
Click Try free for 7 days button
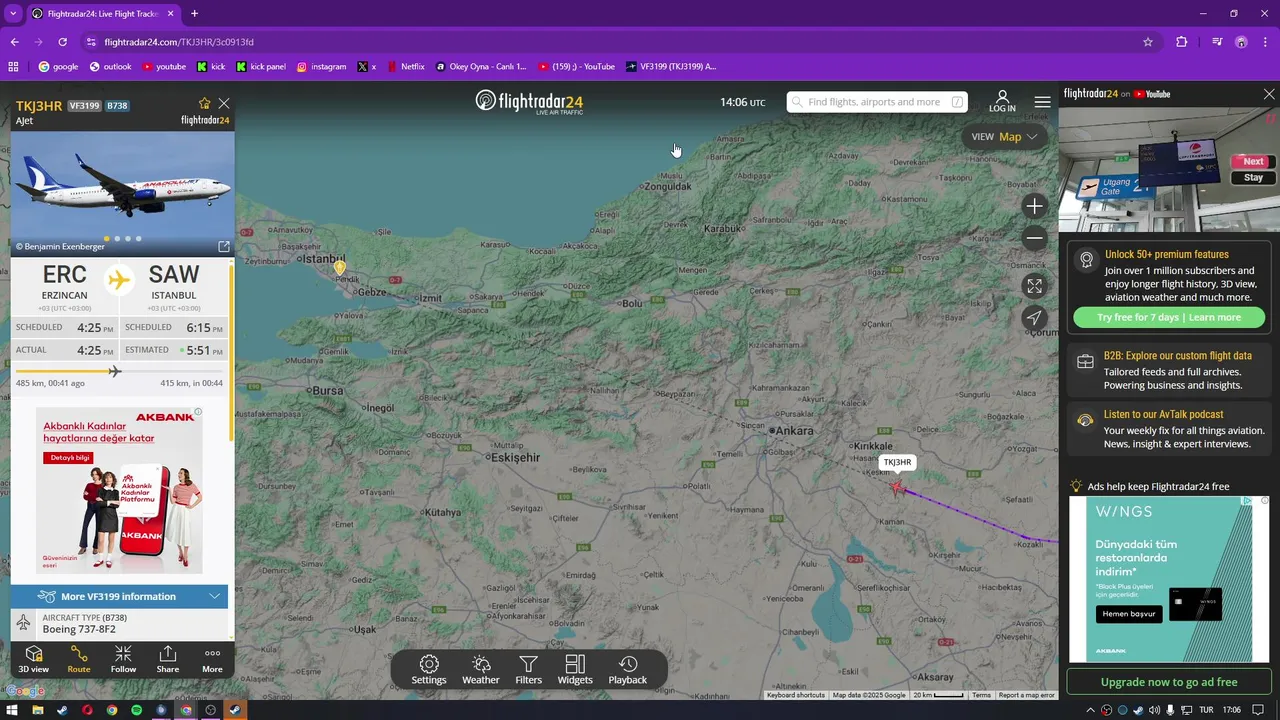click(x=1169, y=317)
